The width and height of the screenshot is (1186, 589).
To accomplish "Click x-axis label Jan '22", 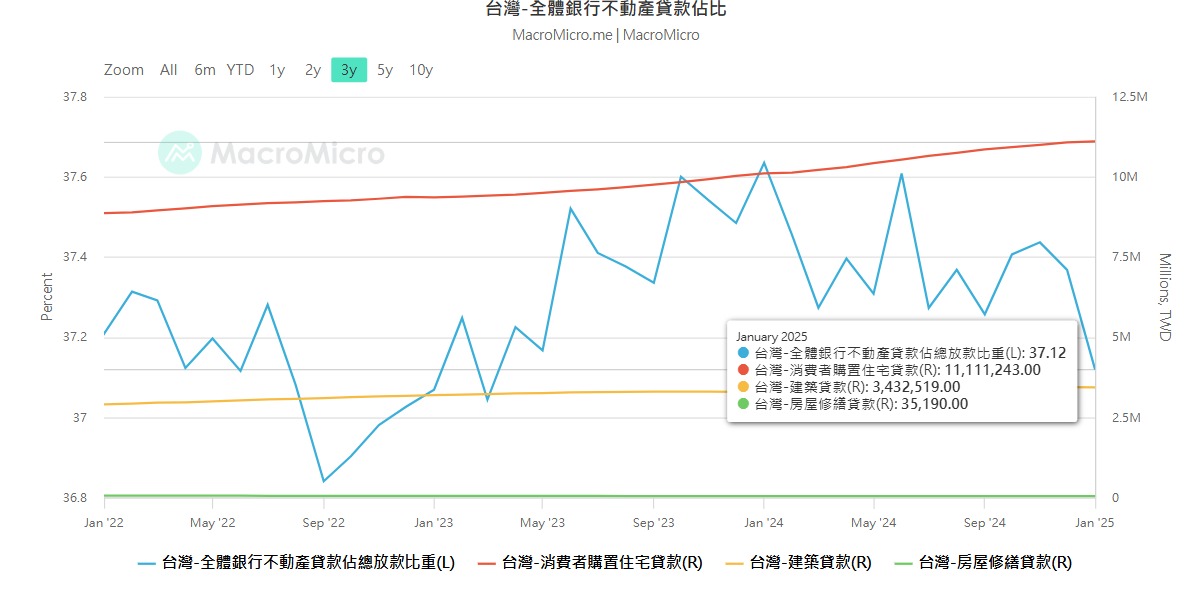I will (104, 522).
